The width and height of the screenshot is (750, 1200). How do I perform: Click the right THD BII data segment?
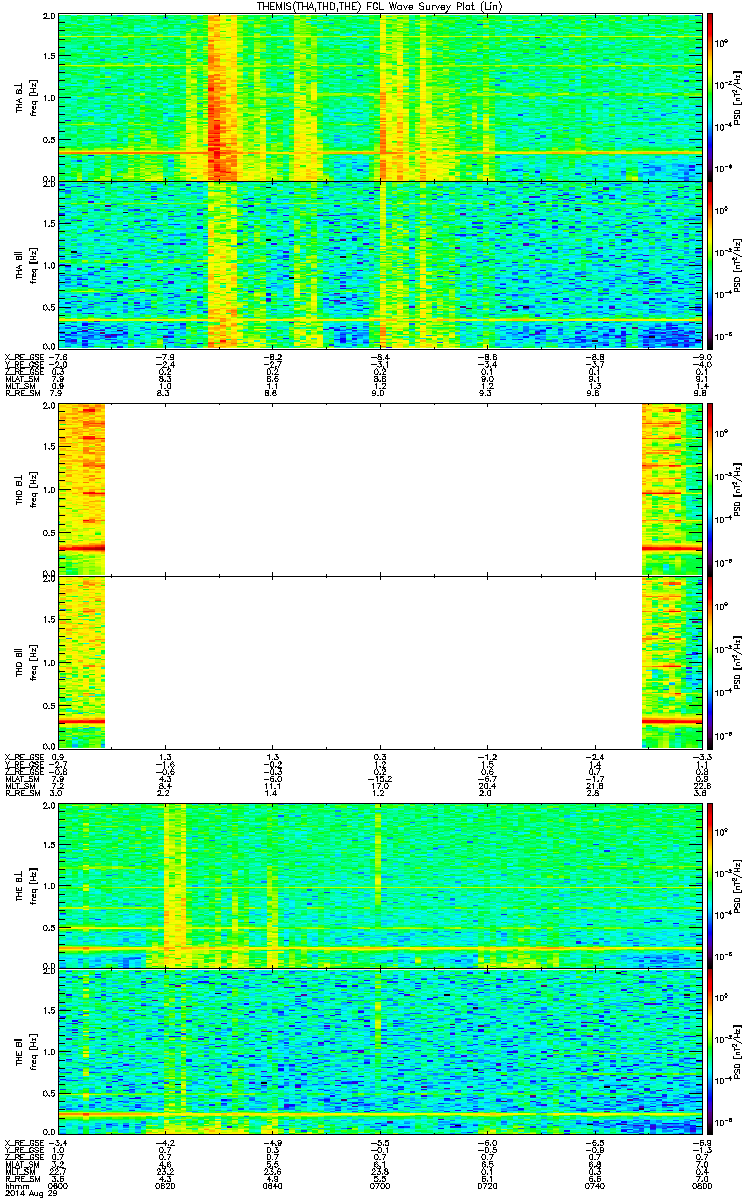[671, 662]
